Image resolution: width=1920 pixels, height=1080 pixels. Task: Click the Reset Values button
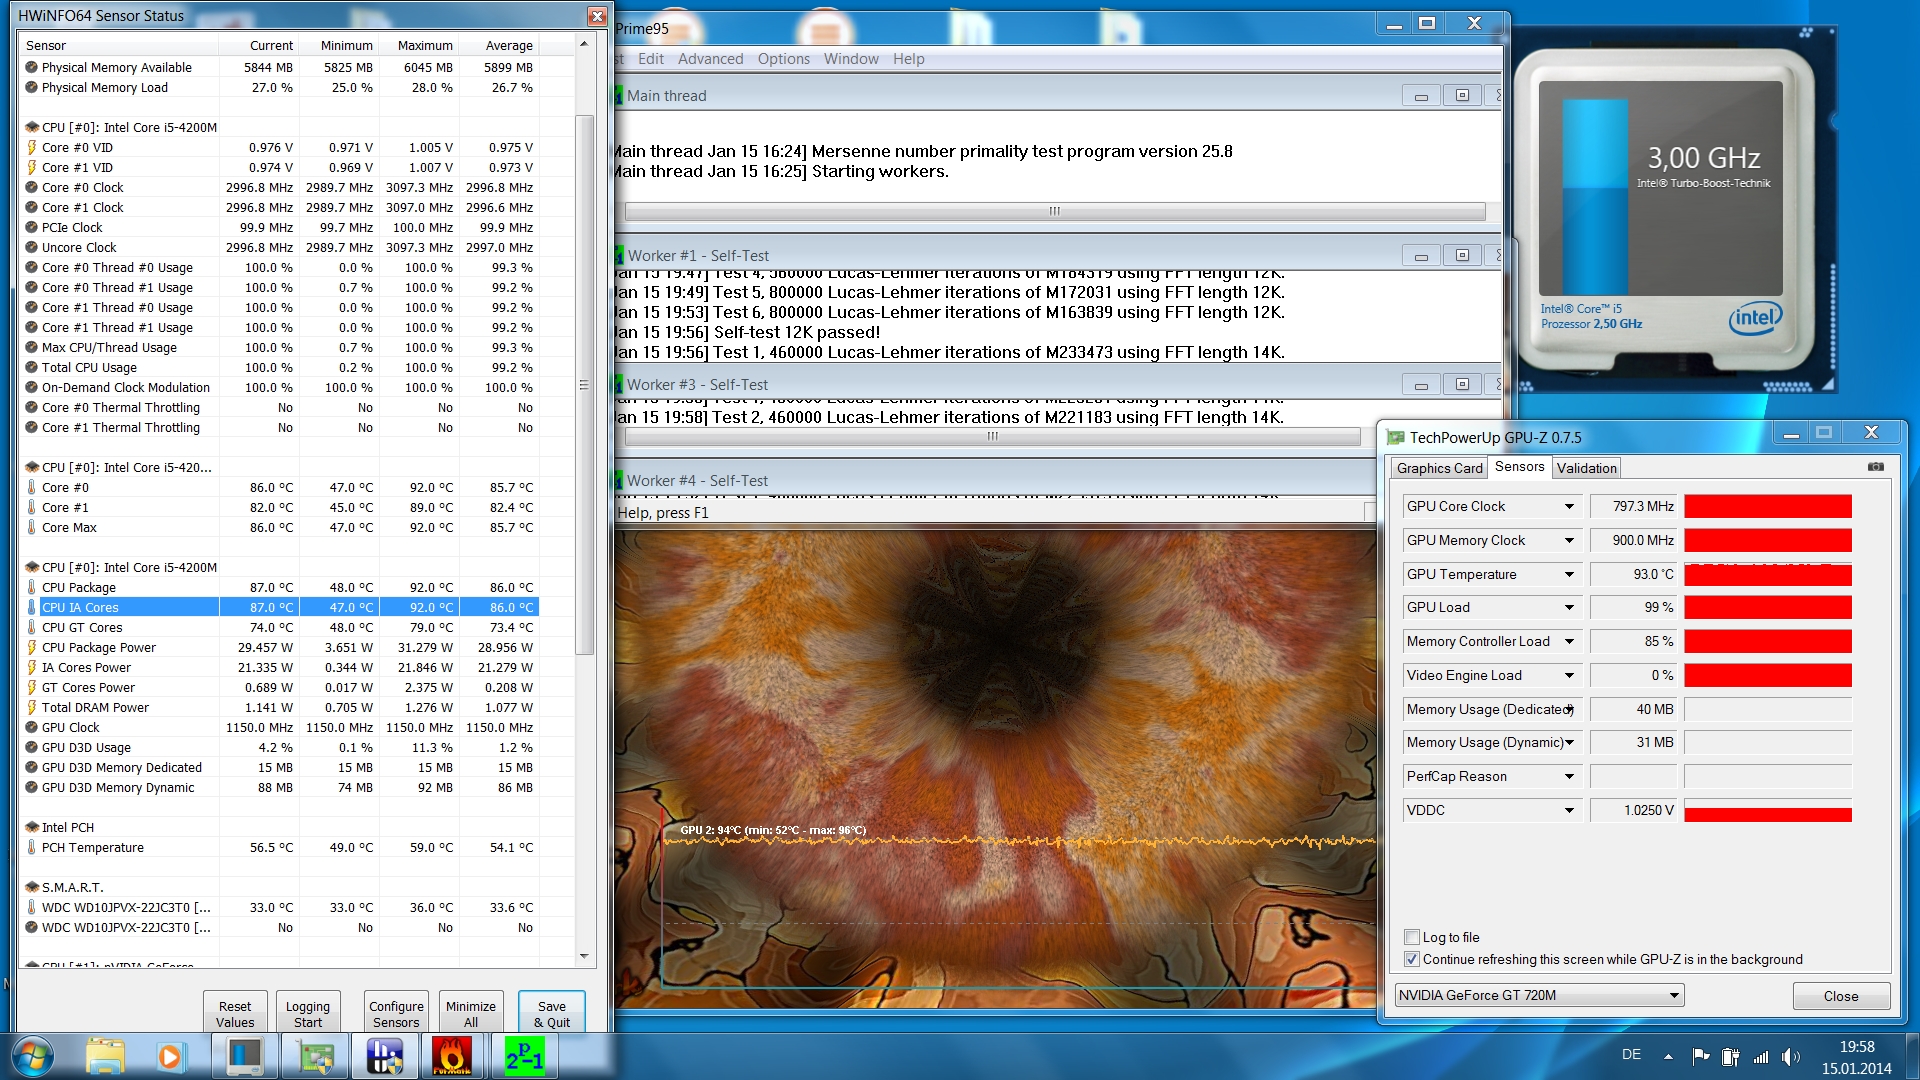pos(235,1013)
